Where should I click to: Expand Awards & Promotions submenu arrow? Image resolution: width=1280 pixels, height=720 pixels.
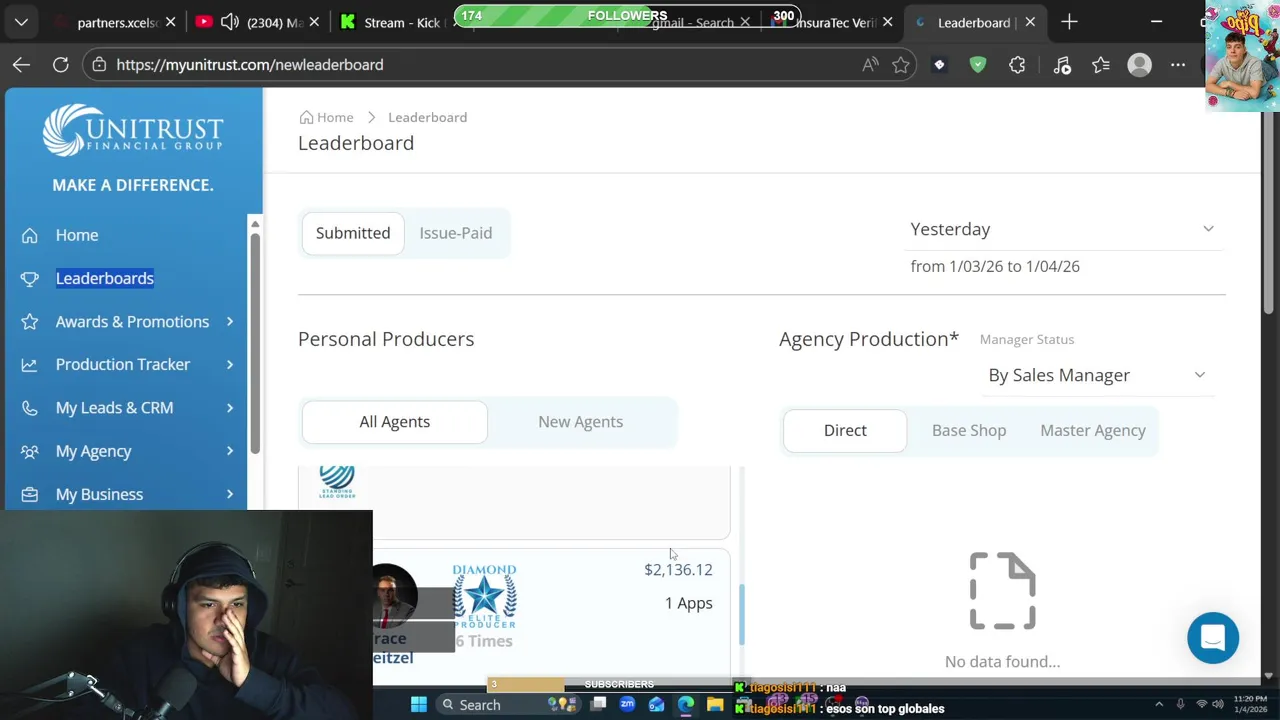230,322
